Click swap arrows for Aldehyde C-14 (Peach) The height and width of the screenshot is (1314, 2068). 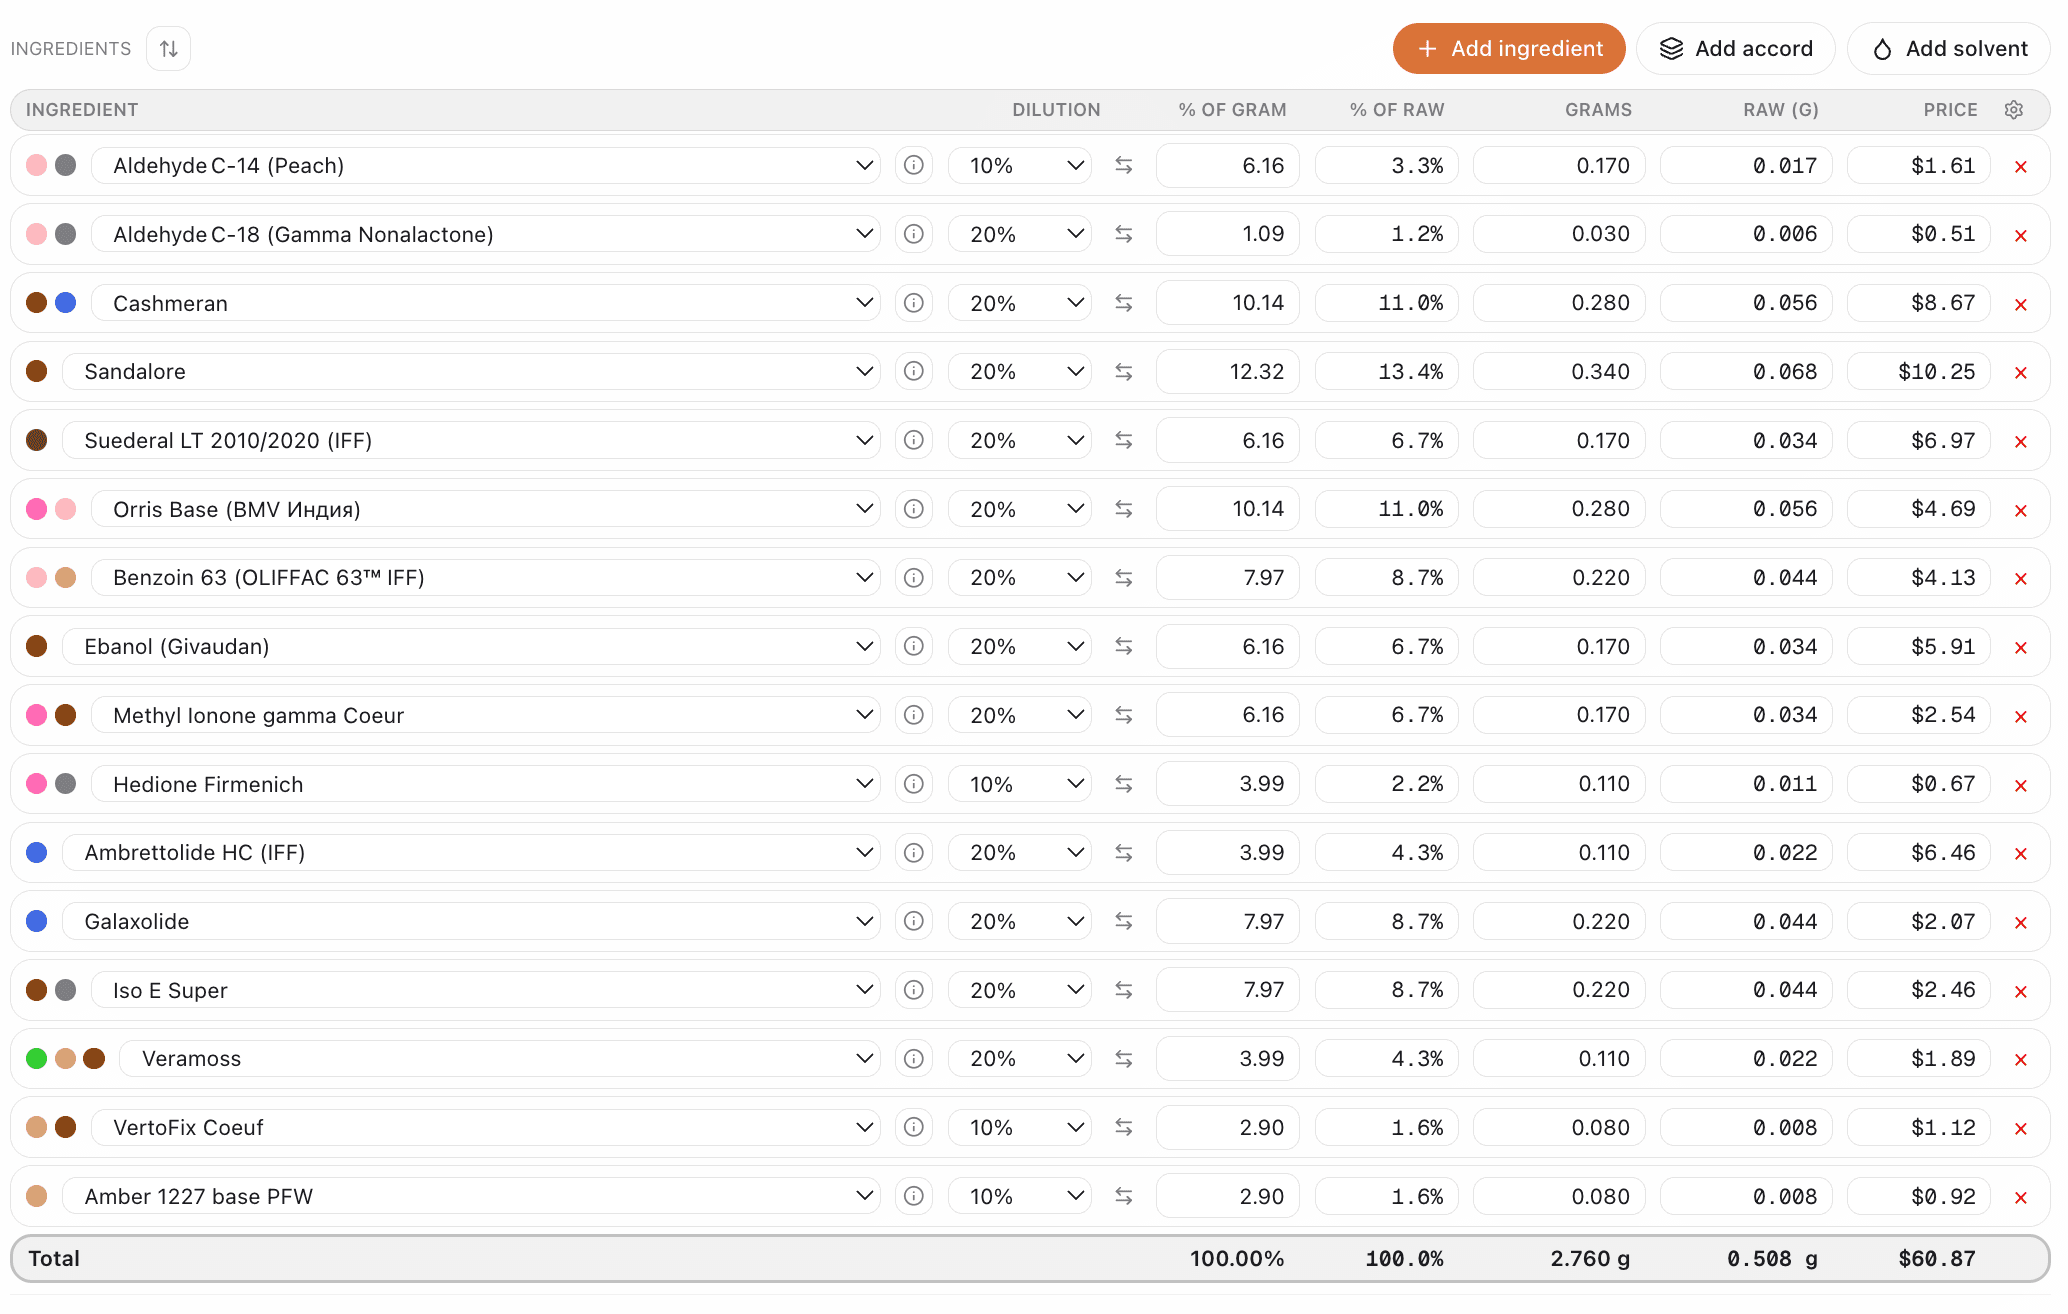pyautogui.click(x=1124, y=165)
